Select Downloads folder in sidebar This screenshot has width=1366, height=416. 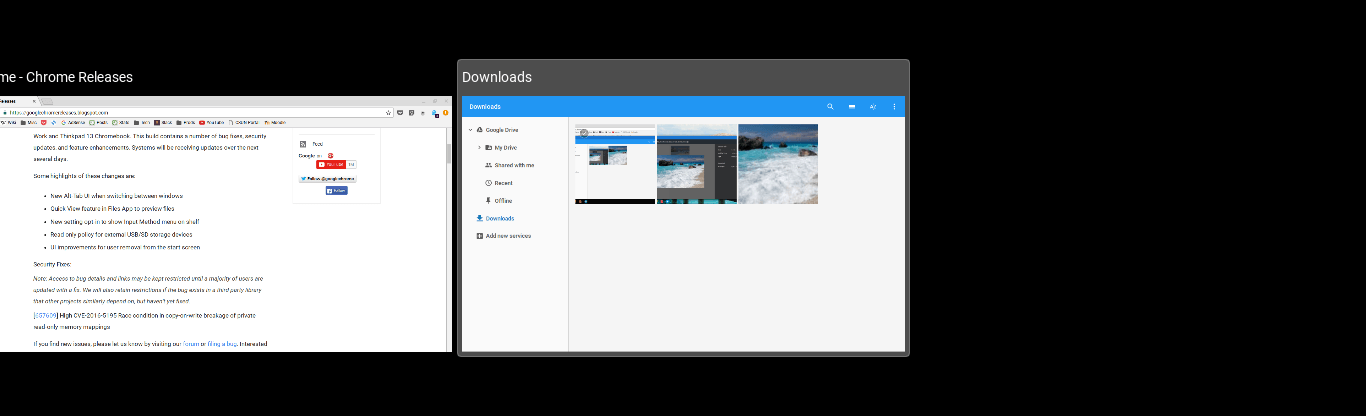[x=499, y=218]
